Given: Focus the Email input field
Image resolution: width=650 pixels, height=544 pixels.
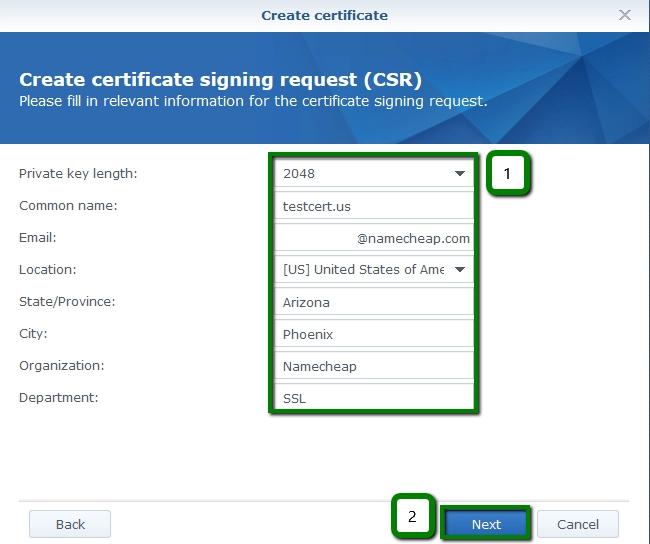Looking at the screenshot, I should 372,238.
